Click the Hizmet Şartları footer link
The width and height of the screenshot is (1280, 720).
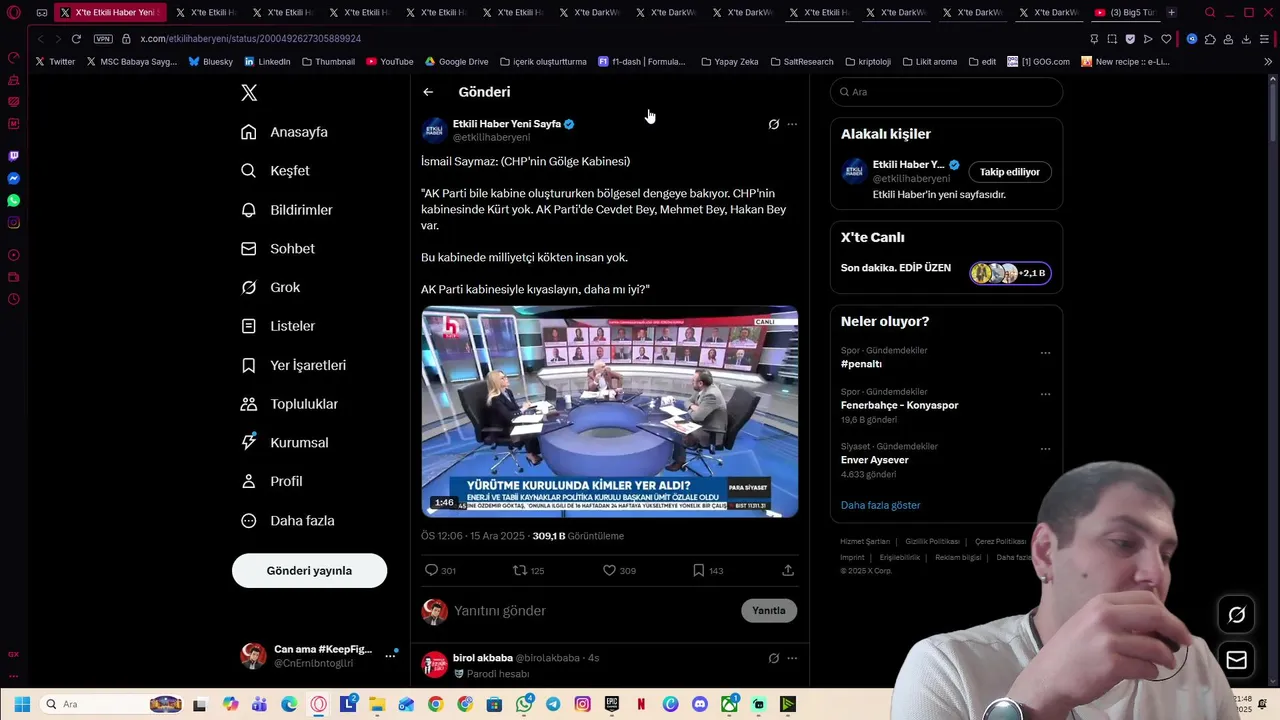coord(865,542)
